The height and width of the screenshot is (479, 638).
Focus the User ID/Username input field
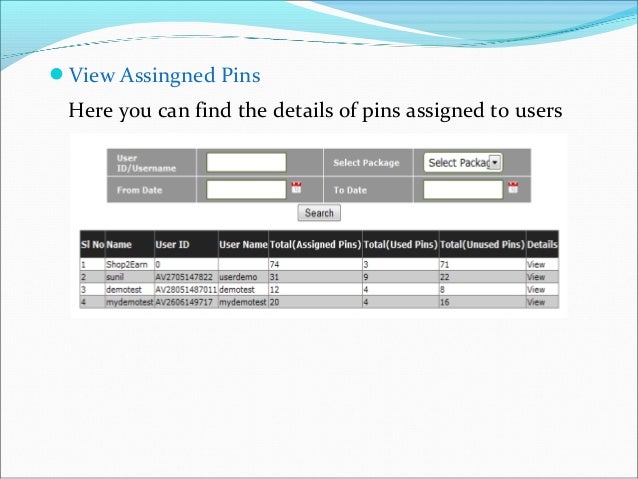tap(246, 163)
